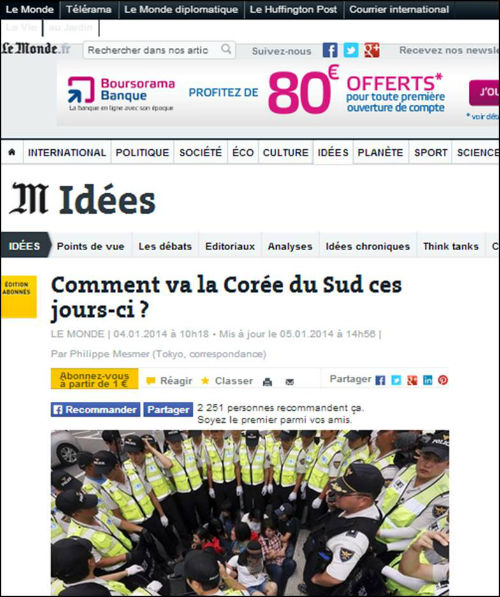
Task: Open Le Monde Twitter icon
Action: pyautogui.click(x=351, y=50)
